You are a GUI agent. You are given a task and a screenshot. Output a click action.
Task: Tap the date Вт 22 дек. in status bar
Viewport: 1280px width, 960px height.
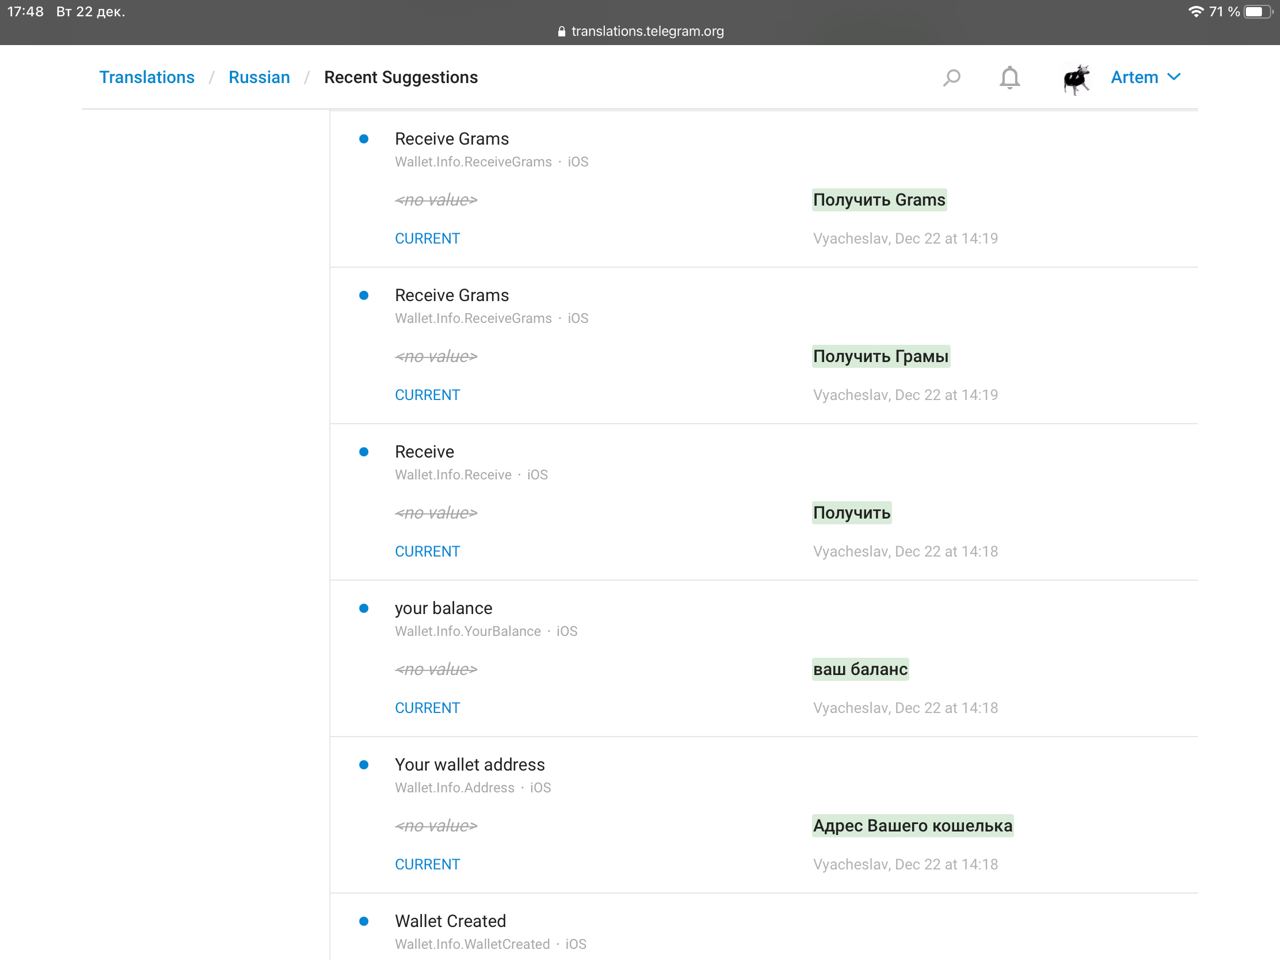pos(91,12)
